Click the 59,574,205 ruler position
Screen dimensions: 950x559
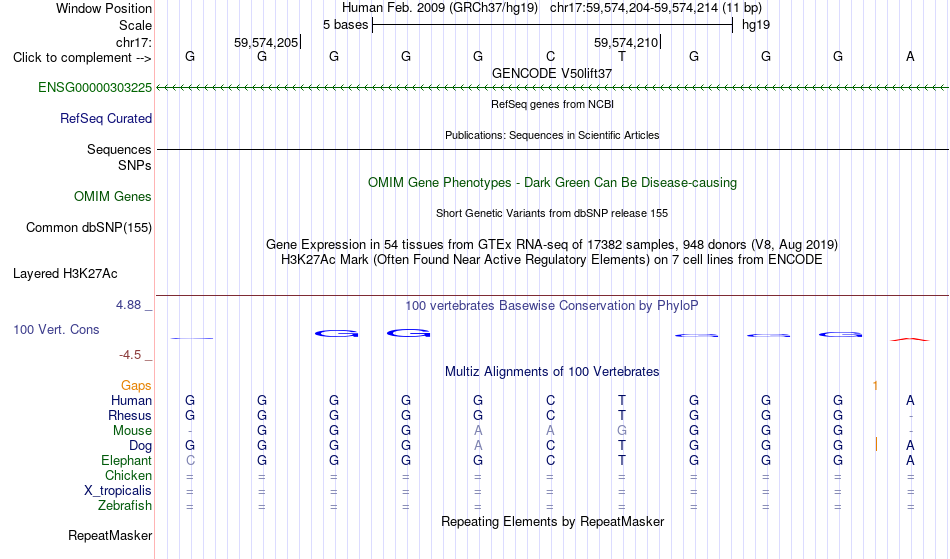coord(266,42)
